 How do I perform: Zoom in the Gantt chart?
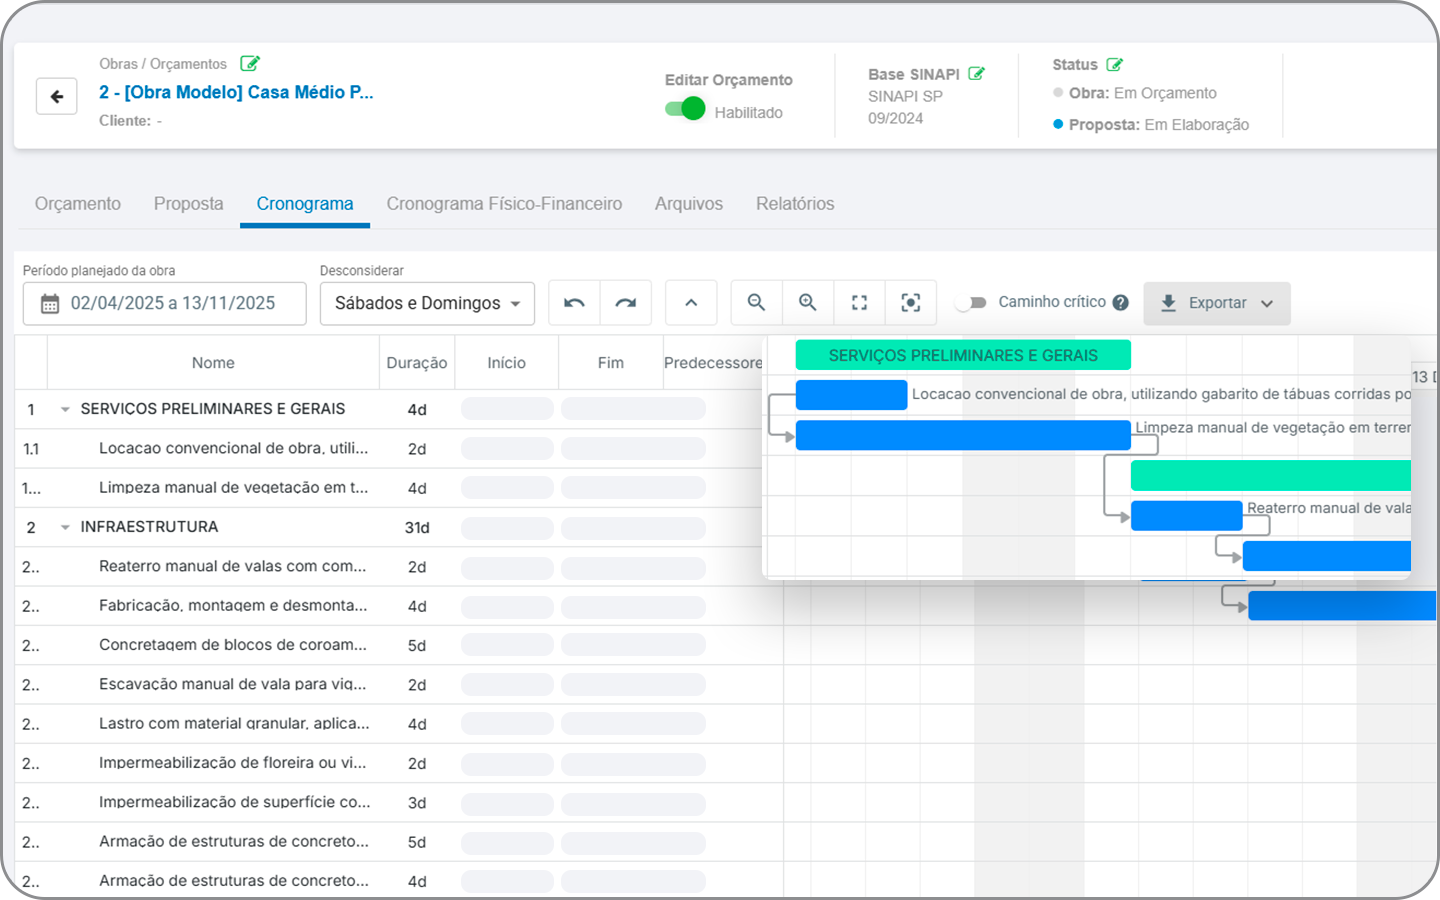pyautogui.click(x=808, y=303)
